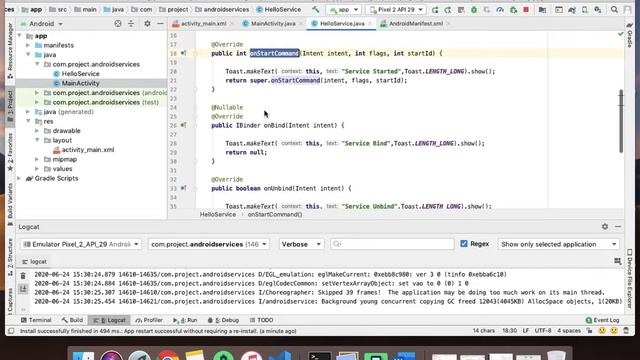640x360 pixels.
Task: Open the Debug tool window tab
Action: [223, 320]
